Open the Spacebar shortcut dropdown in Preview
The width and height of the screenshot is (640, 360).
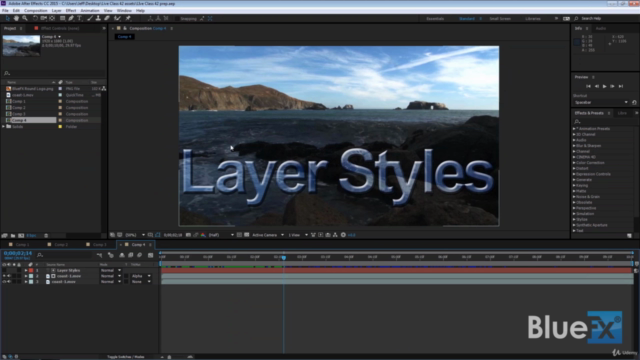coord(601,102)
